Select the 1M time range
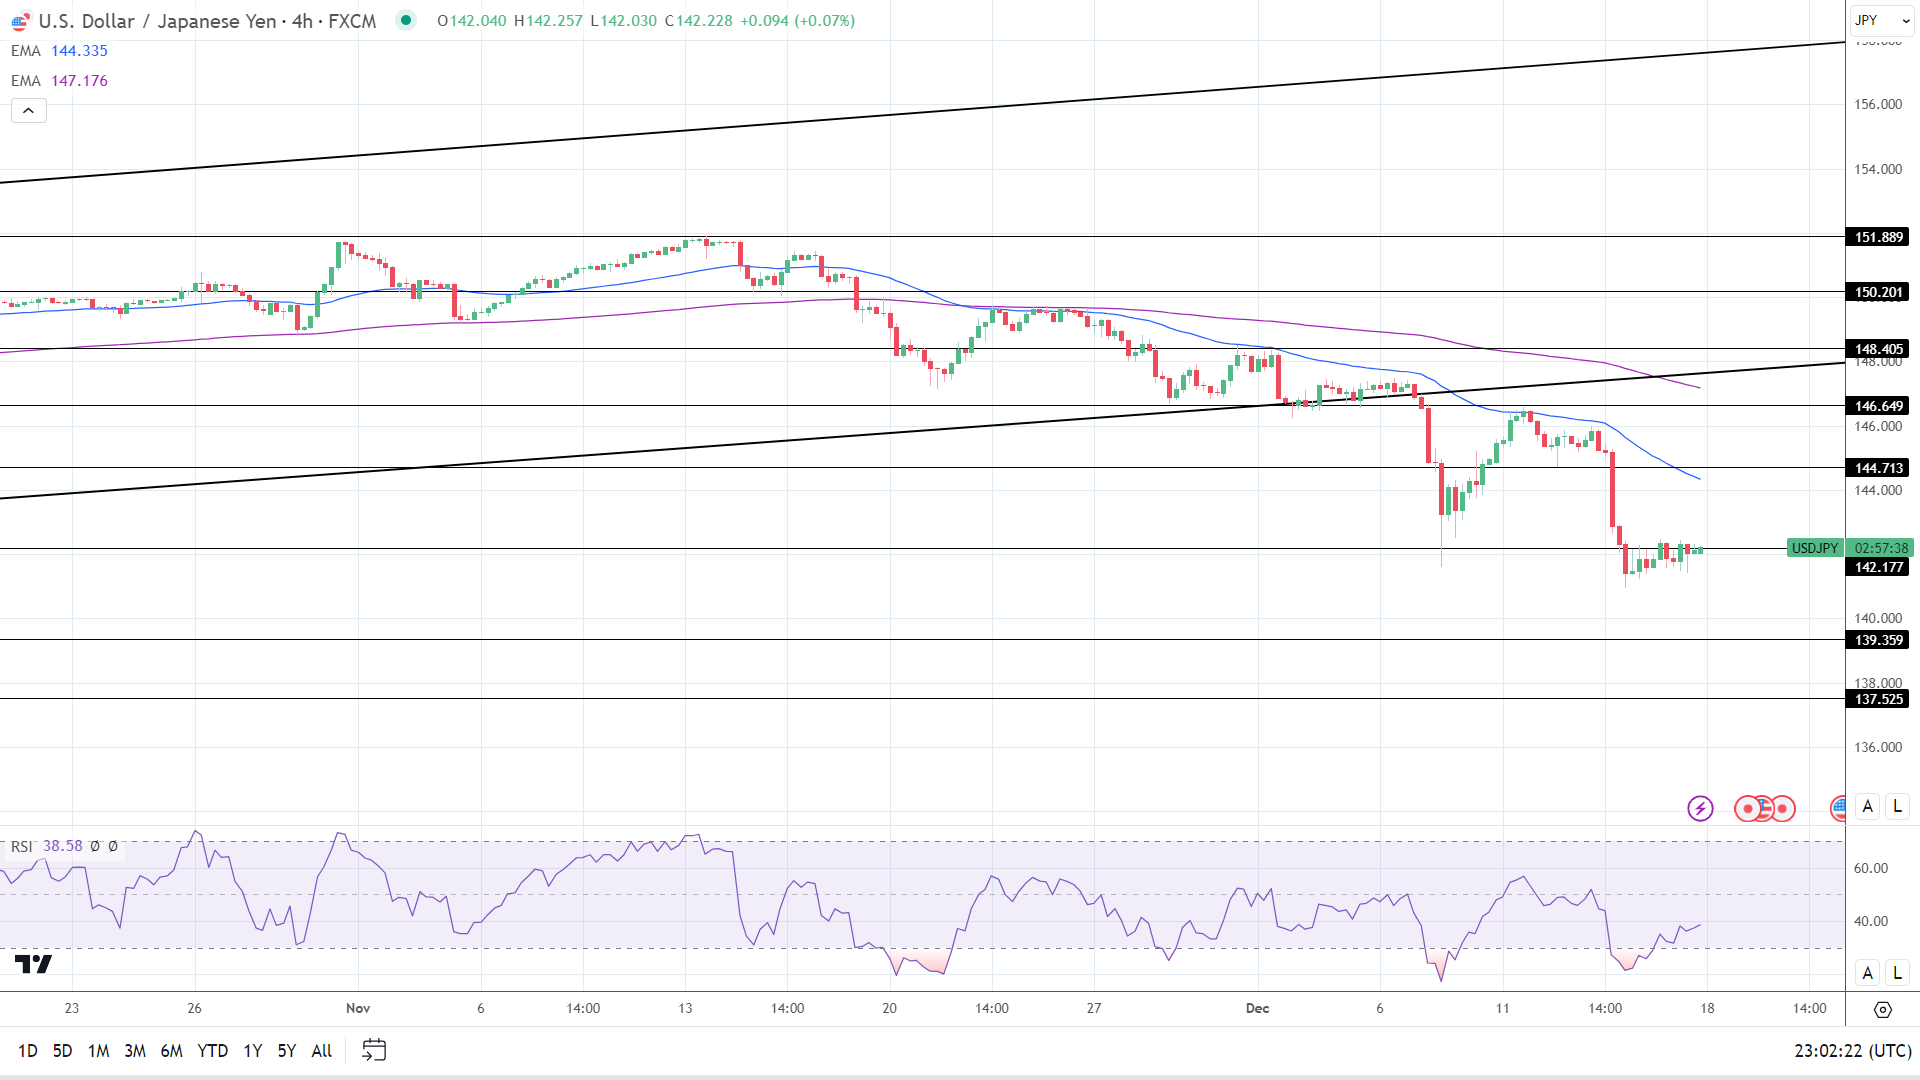Image resolution: width=1920 pixels, height=1080 pixels. tap(98, 1050)
